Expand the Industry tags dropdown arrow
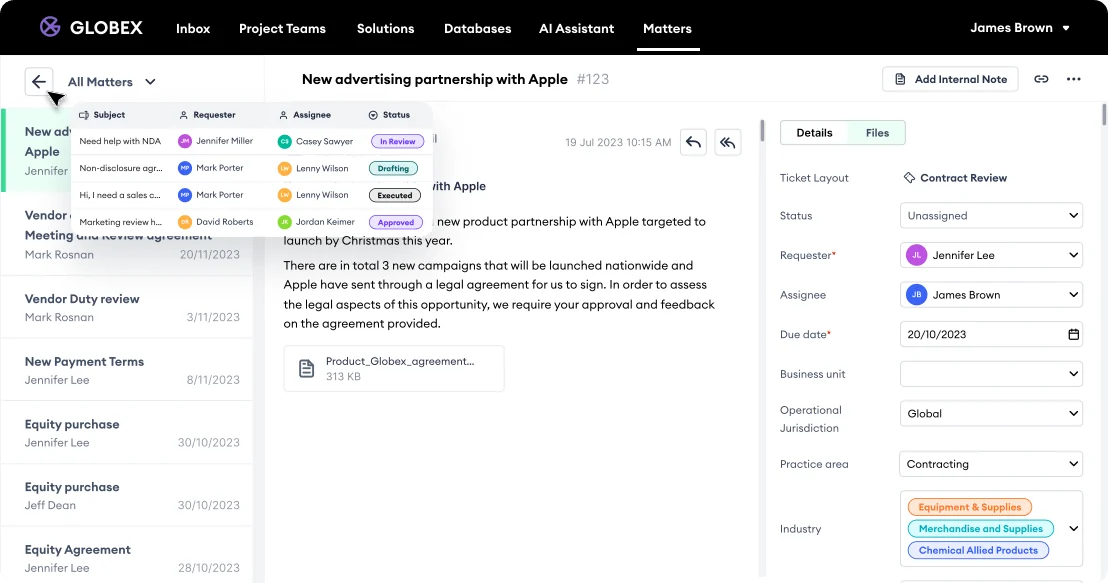The image size is (1108, 583). (x=1073, y=529)
